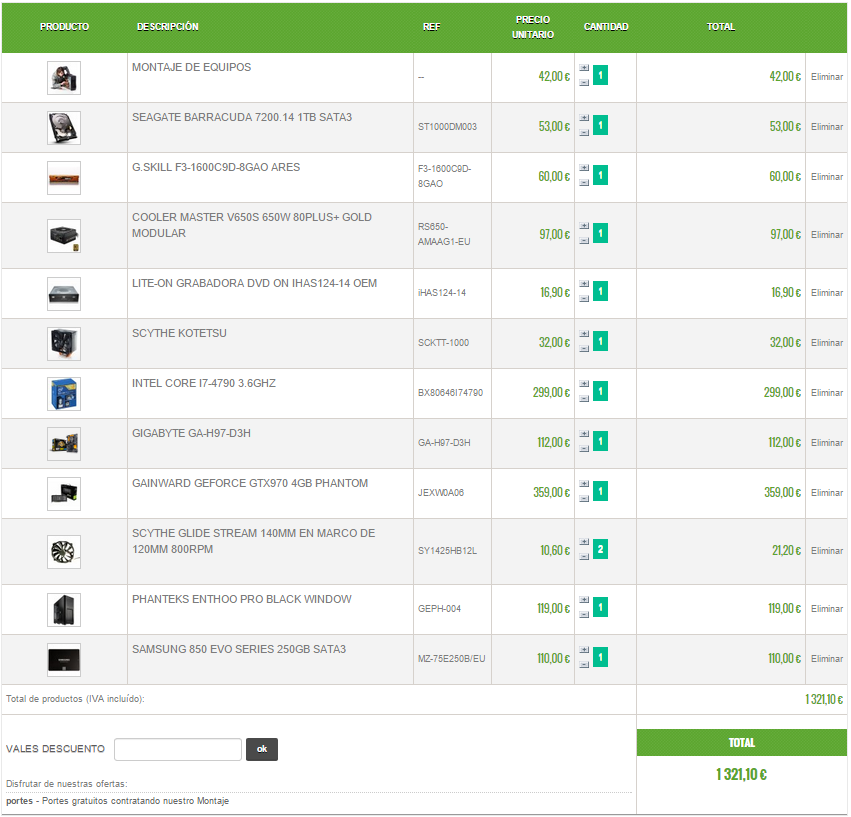Increase quantity of Gigabyte GA-H97-D3H
Image resolution: width=851 pixels, height=817 pixels.
tap(584, 434)
